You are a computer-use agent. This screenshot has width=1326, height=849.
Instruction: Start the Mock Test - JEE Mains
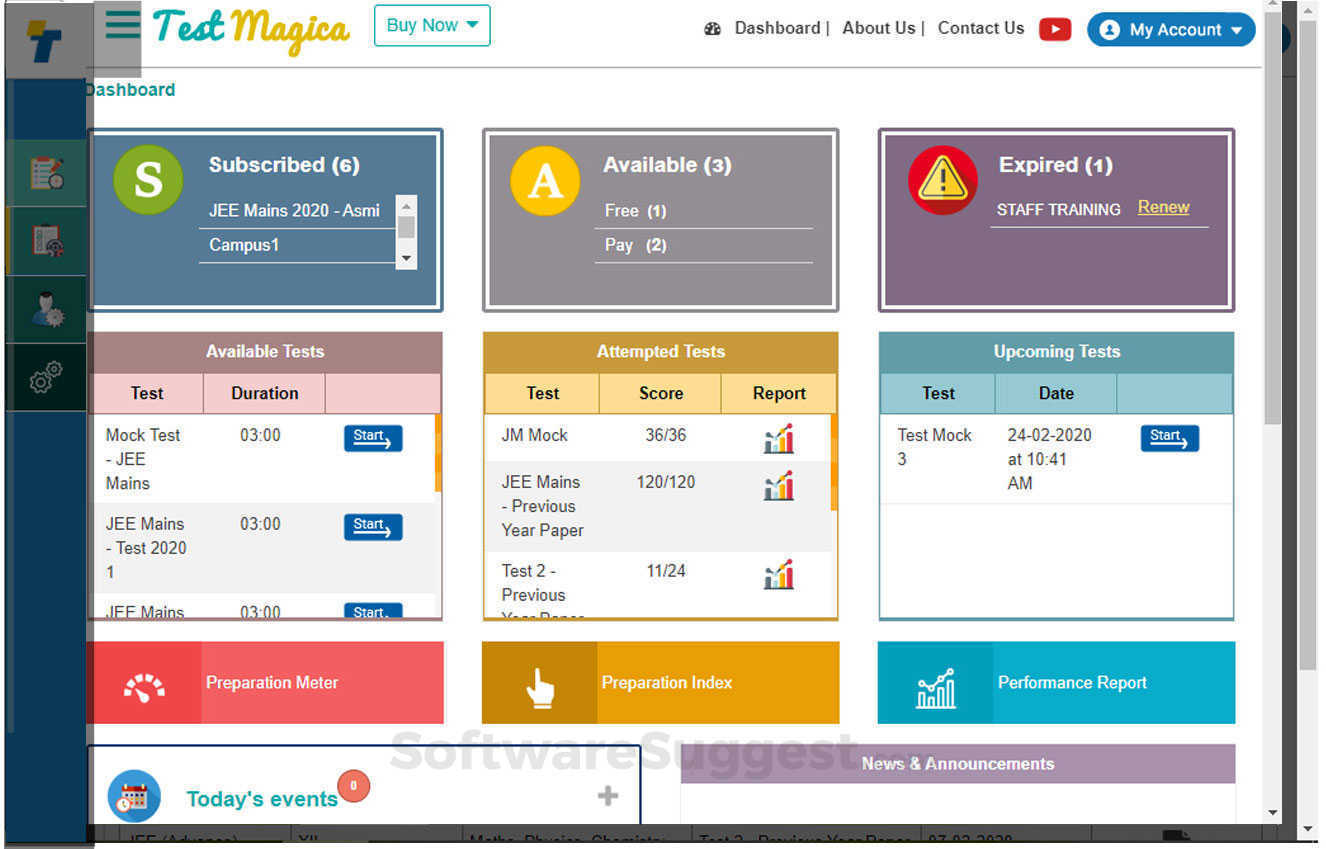pos(372,438)
